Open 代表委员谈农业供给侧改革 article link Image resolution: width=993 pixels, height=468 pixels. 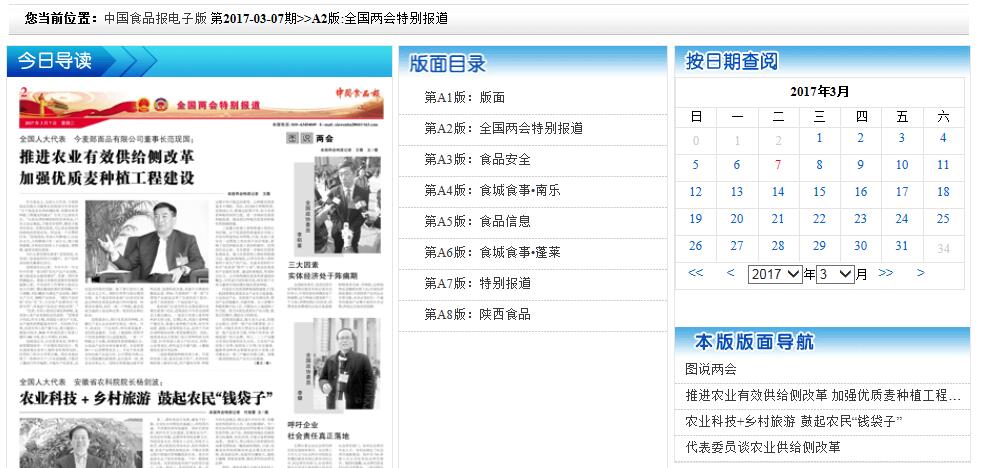(762, 447)
